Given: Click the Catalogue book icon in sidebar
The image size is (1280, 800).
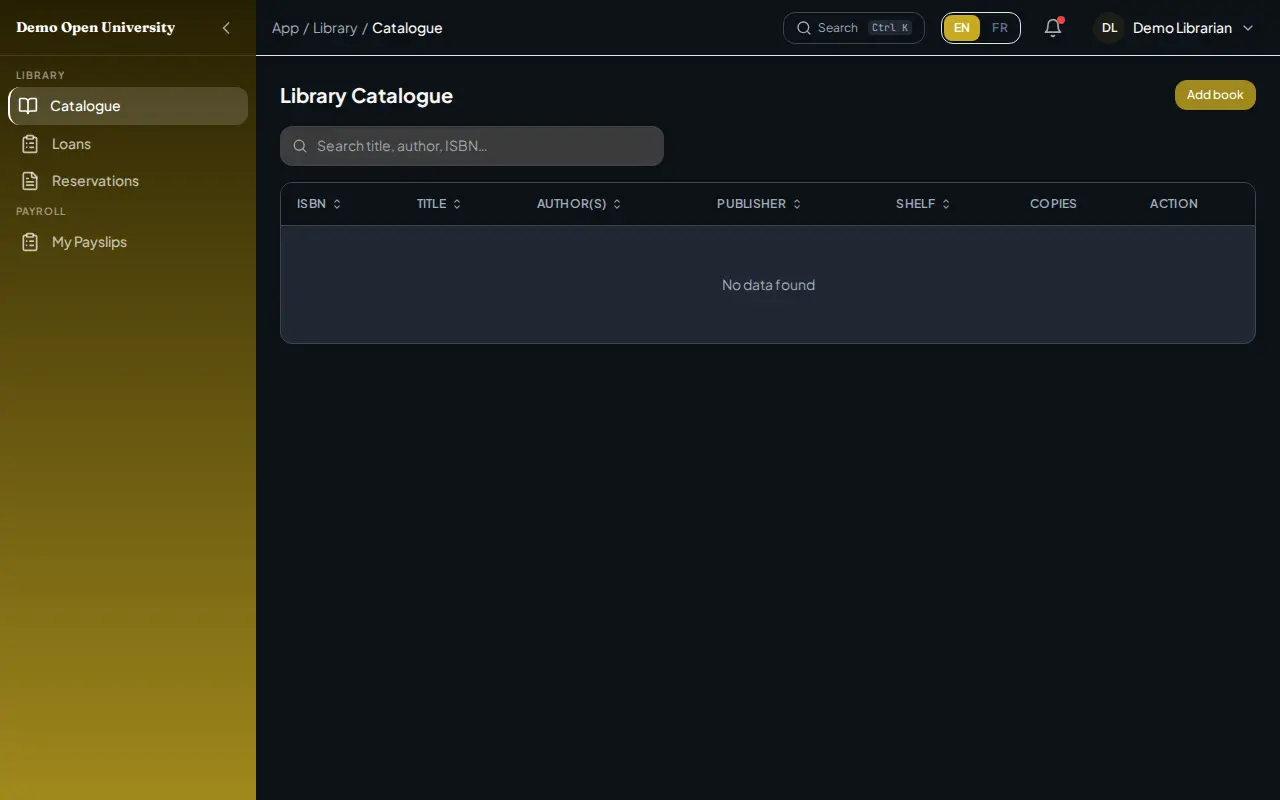Looking at the screenshot, I should coord(29,106).
